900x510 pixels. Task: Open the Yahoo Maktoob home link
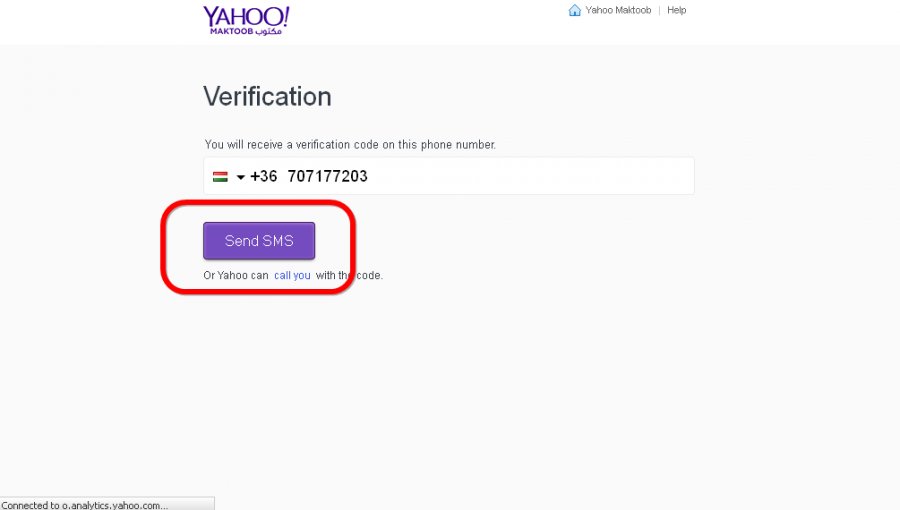(x=618, y=10)
